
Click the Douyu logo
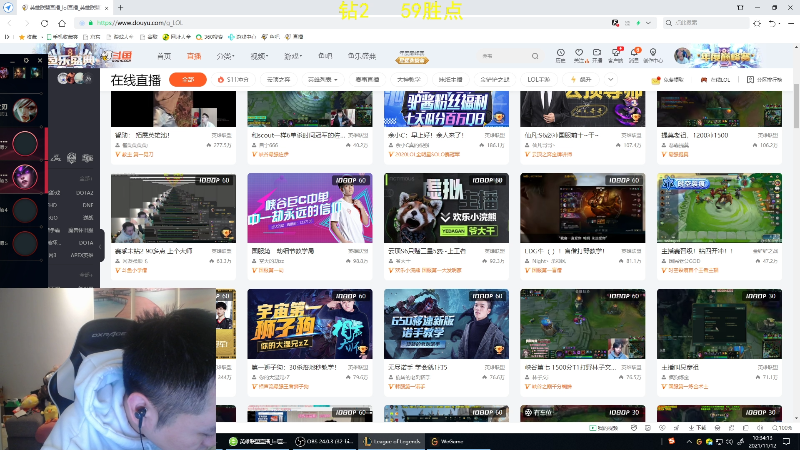[x=117, y=56]
